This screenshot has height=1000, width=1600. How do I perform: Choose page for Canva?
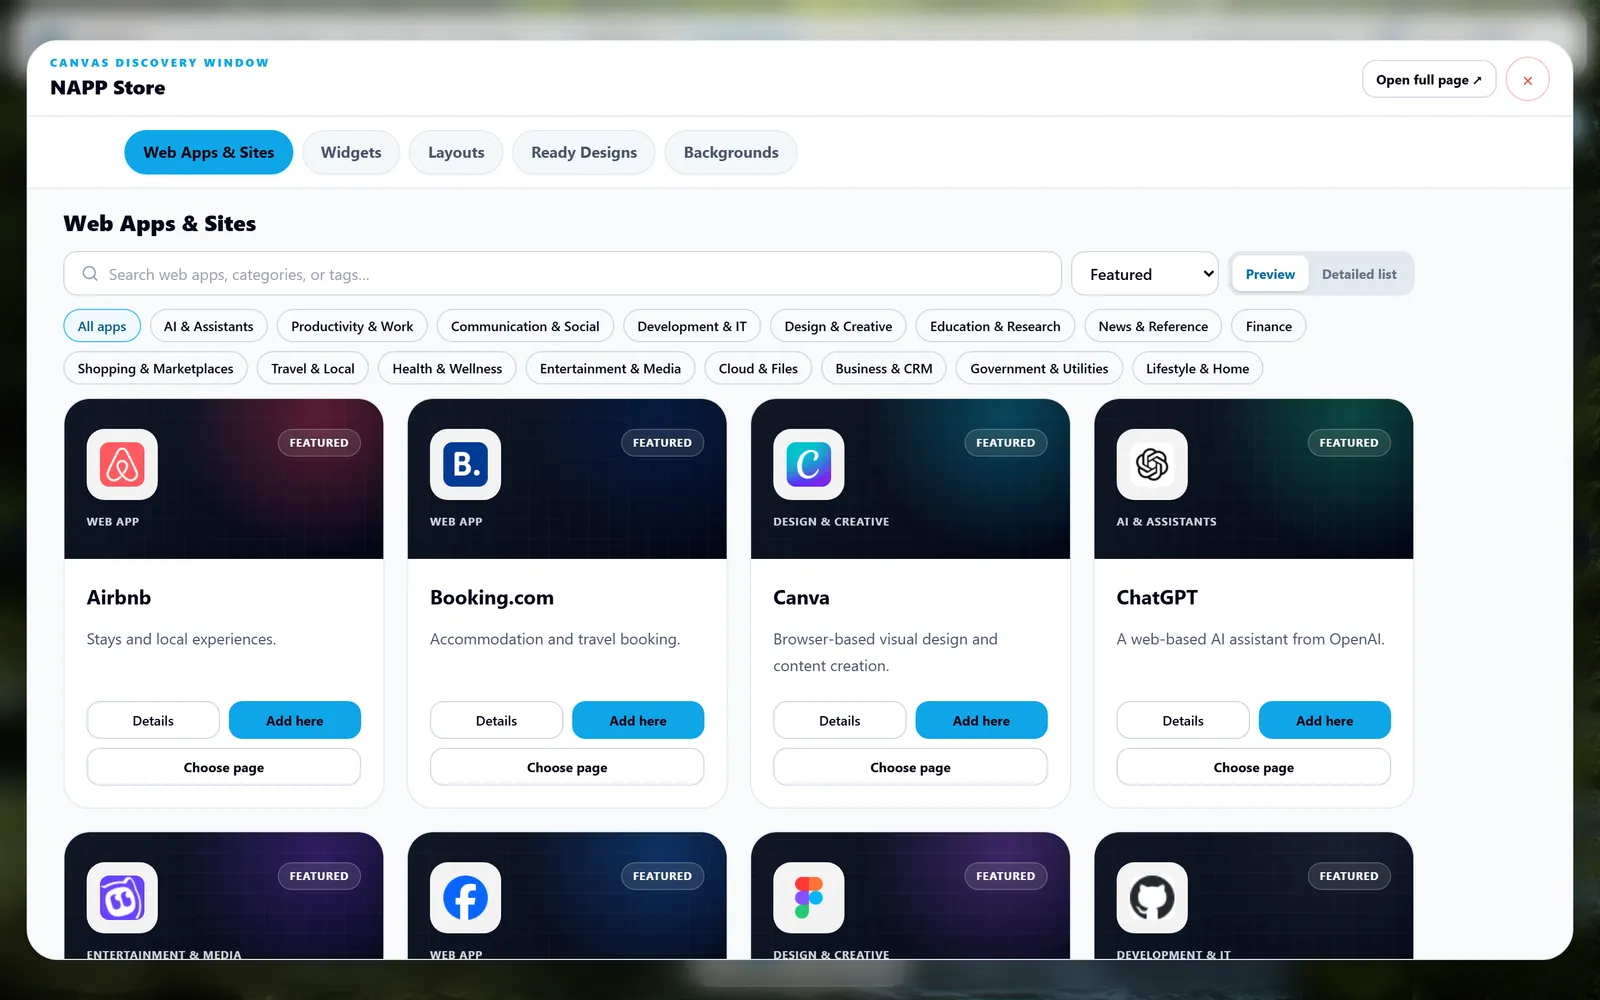click(x=910, y=767)
